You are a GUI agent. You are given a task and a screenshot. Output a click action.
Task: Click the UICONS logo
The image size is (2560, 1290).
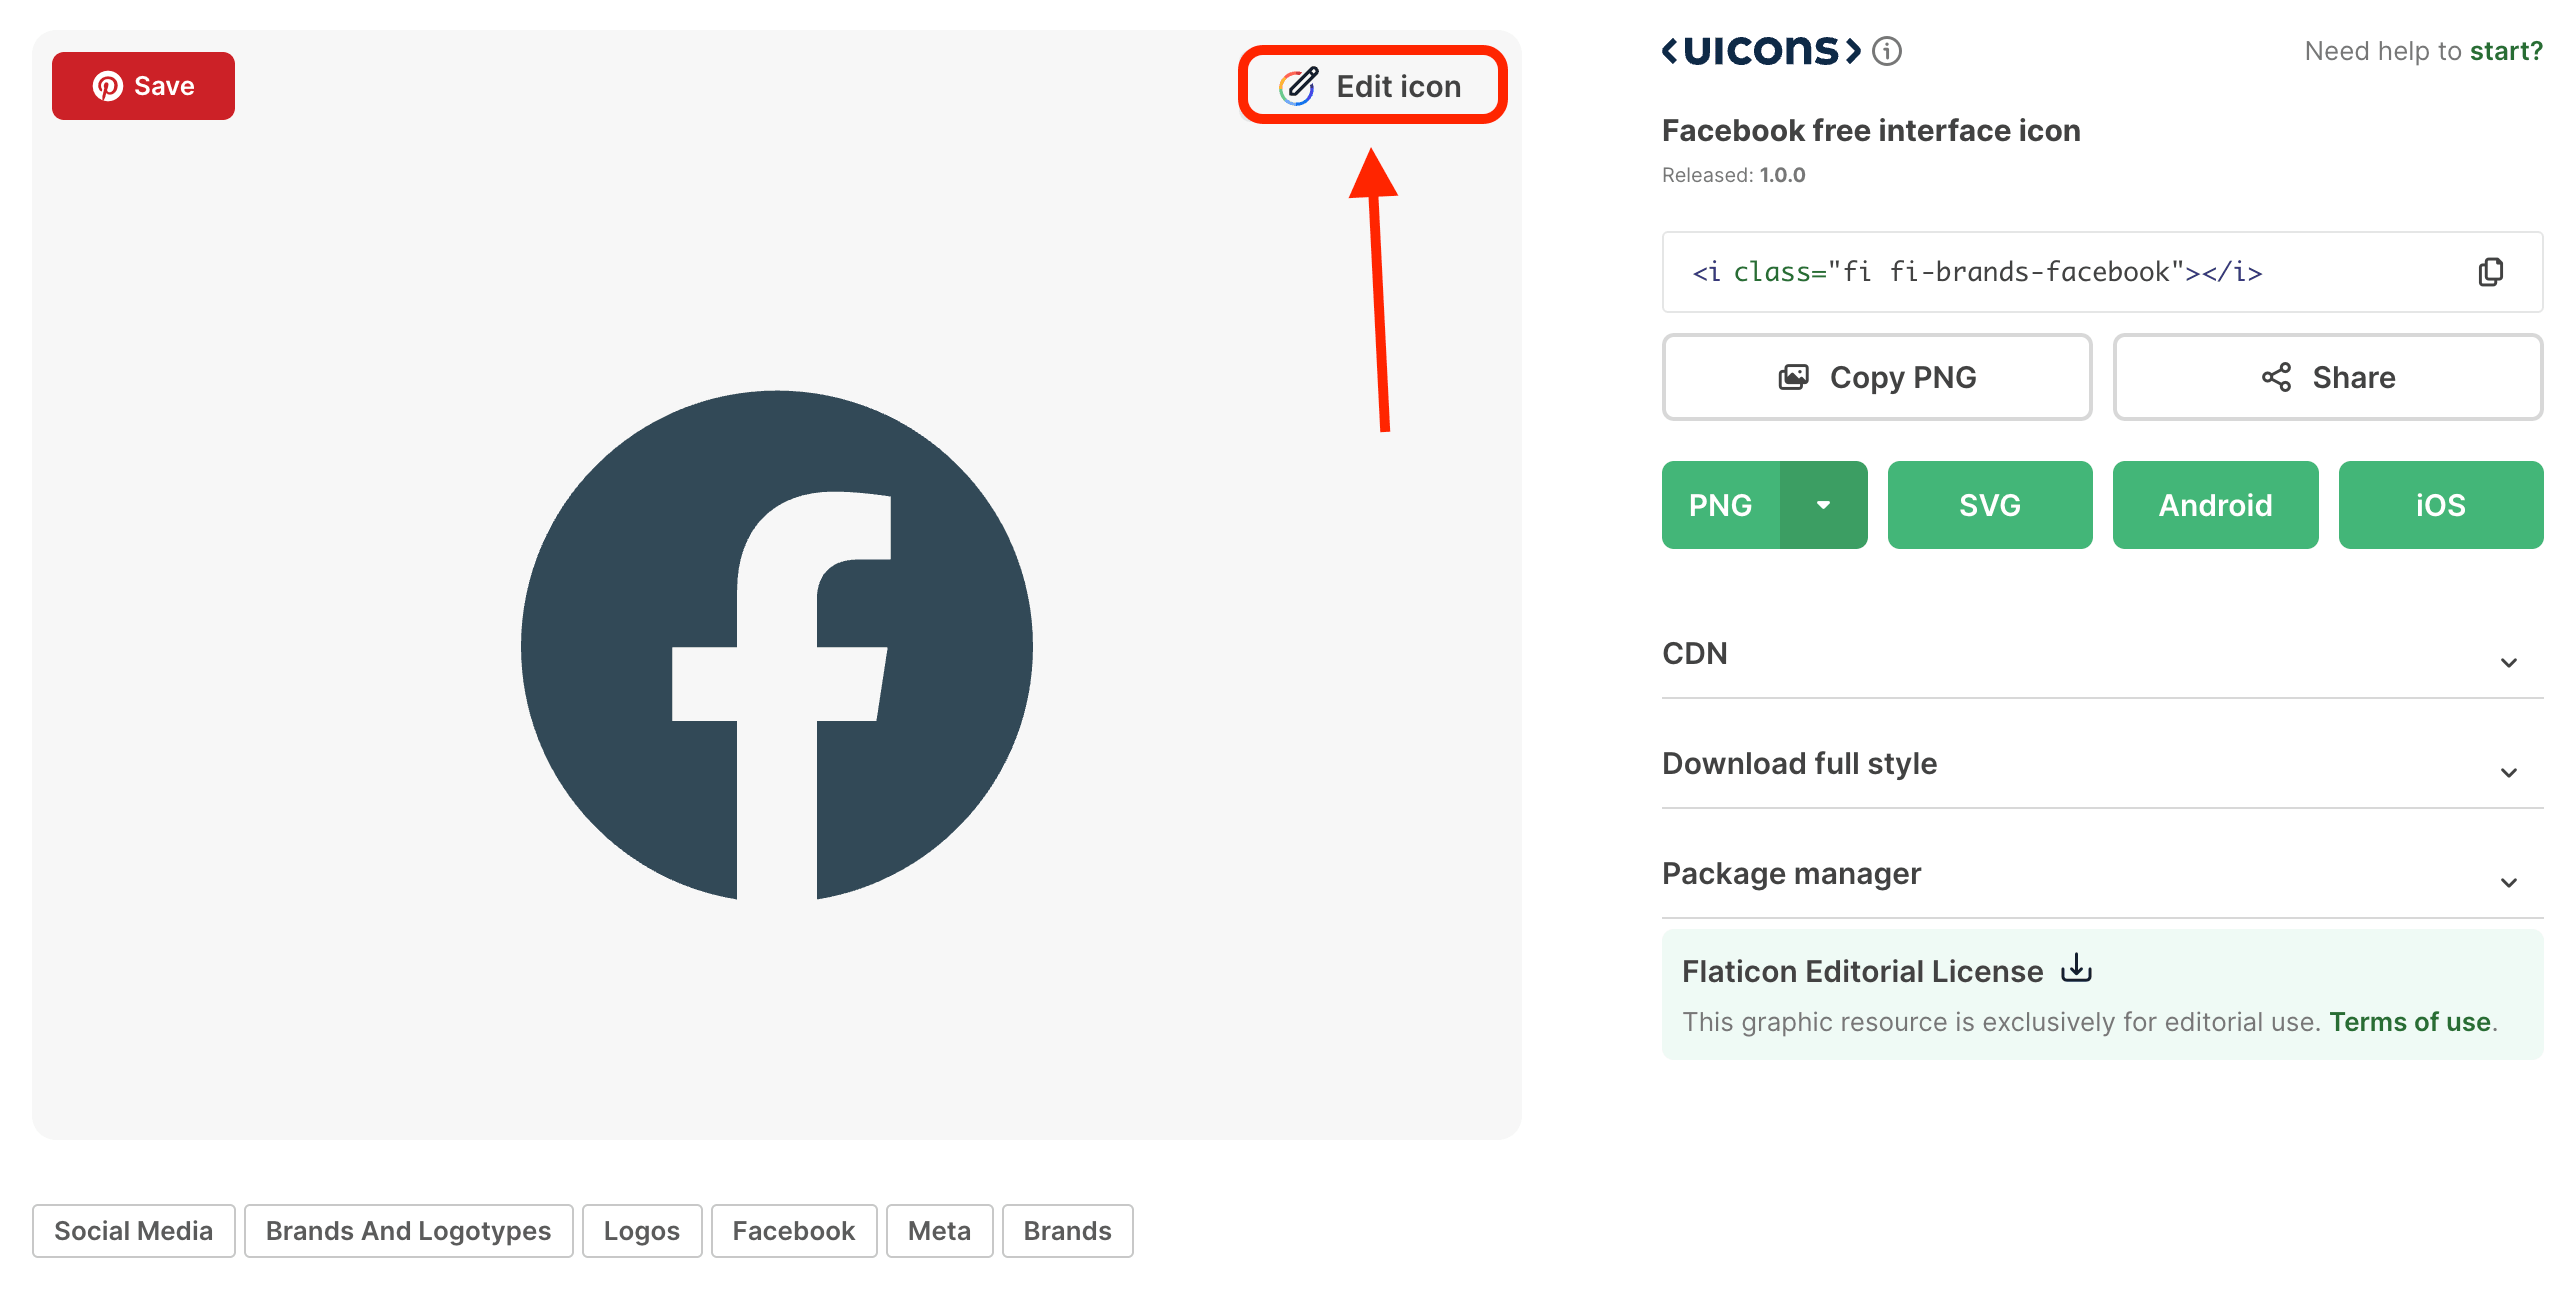(x=1761, y=50)
